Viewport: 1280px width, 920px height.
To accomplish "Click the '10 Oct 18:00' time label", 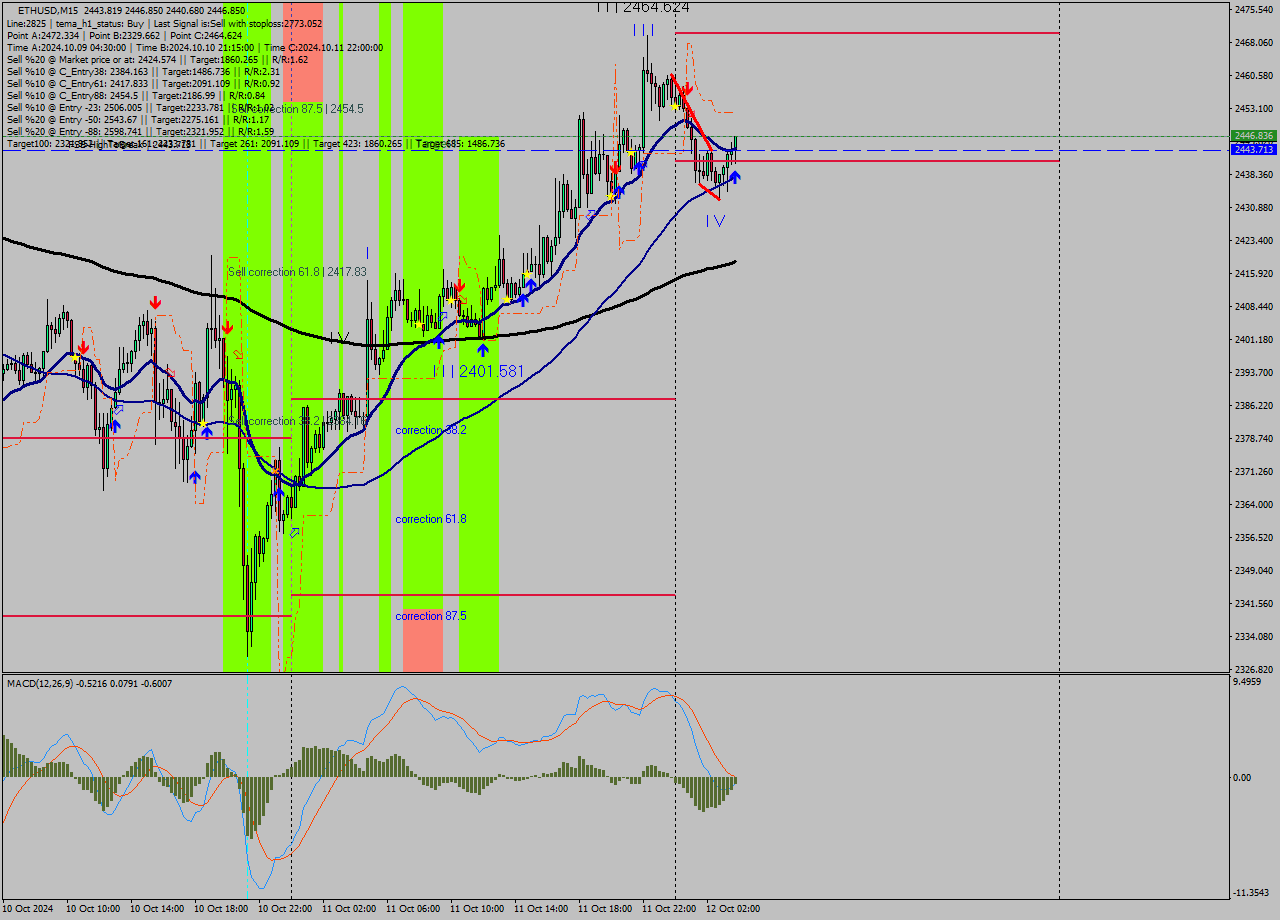I will point(221,909).
